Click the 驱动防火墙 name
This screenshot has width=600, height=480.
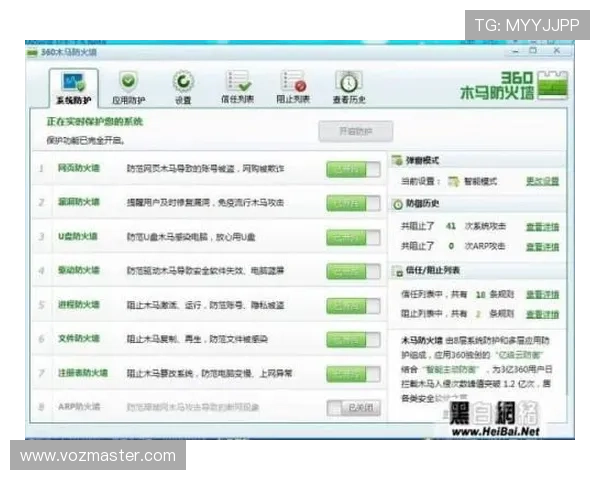point(79,270)
